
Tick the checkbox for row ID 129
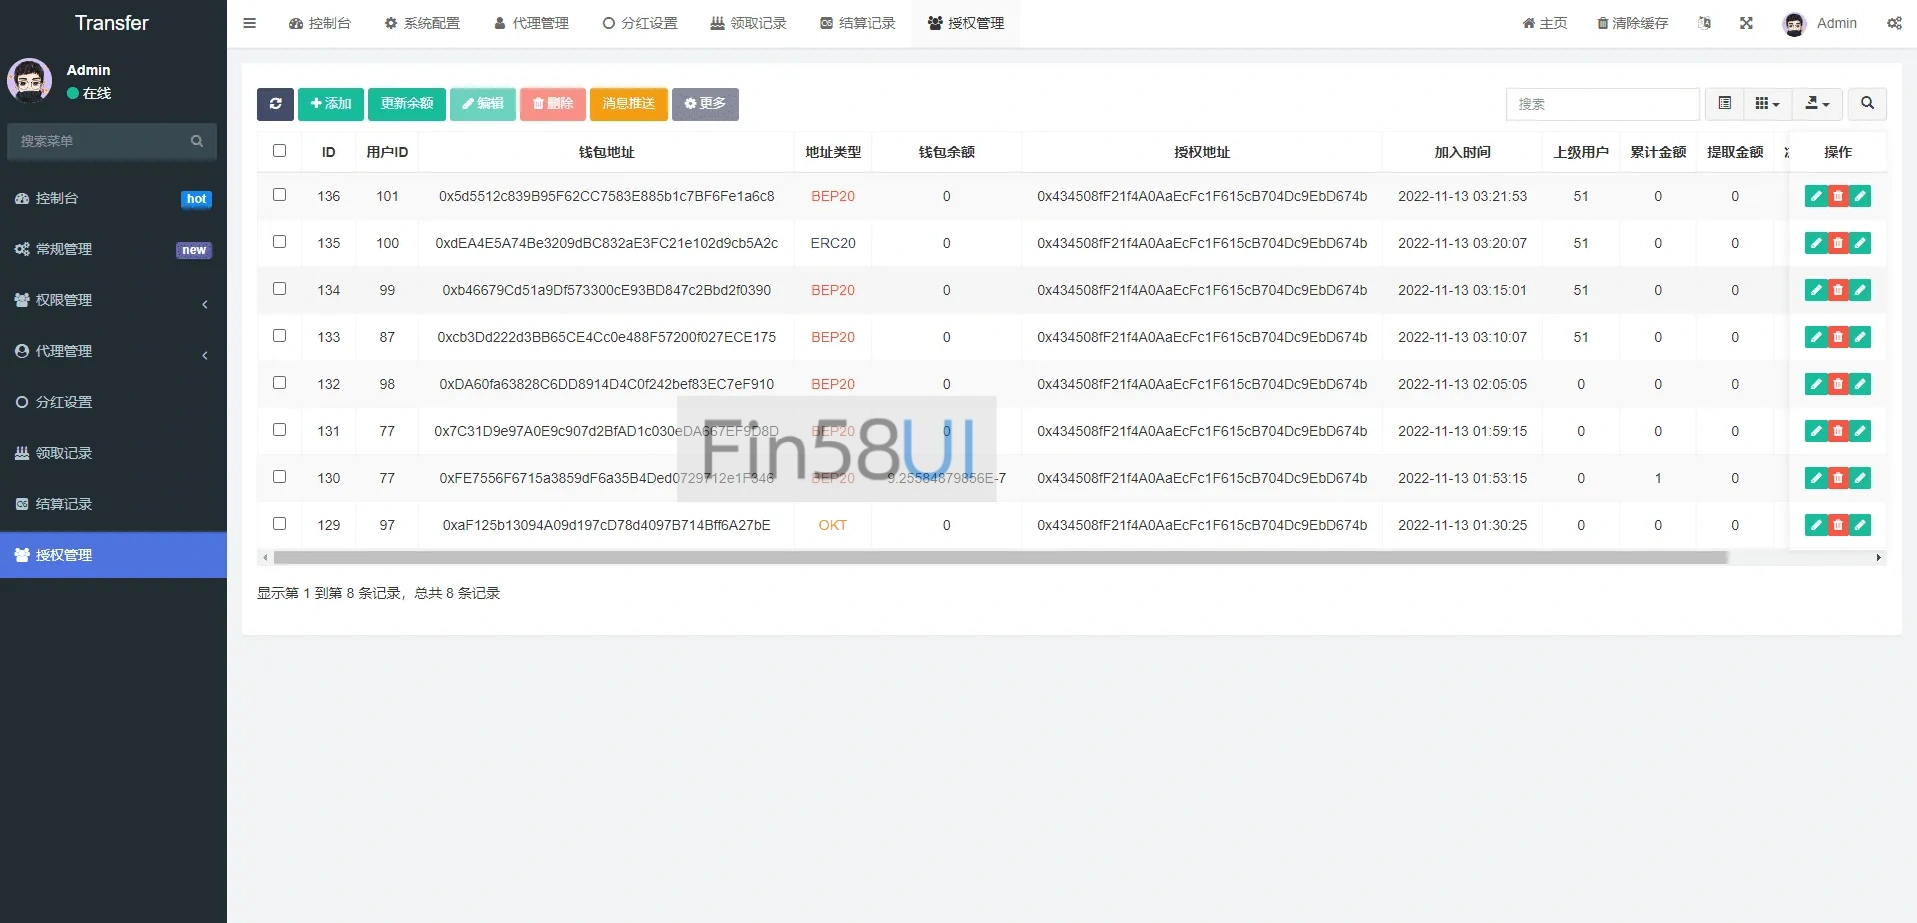pos(280,524)
